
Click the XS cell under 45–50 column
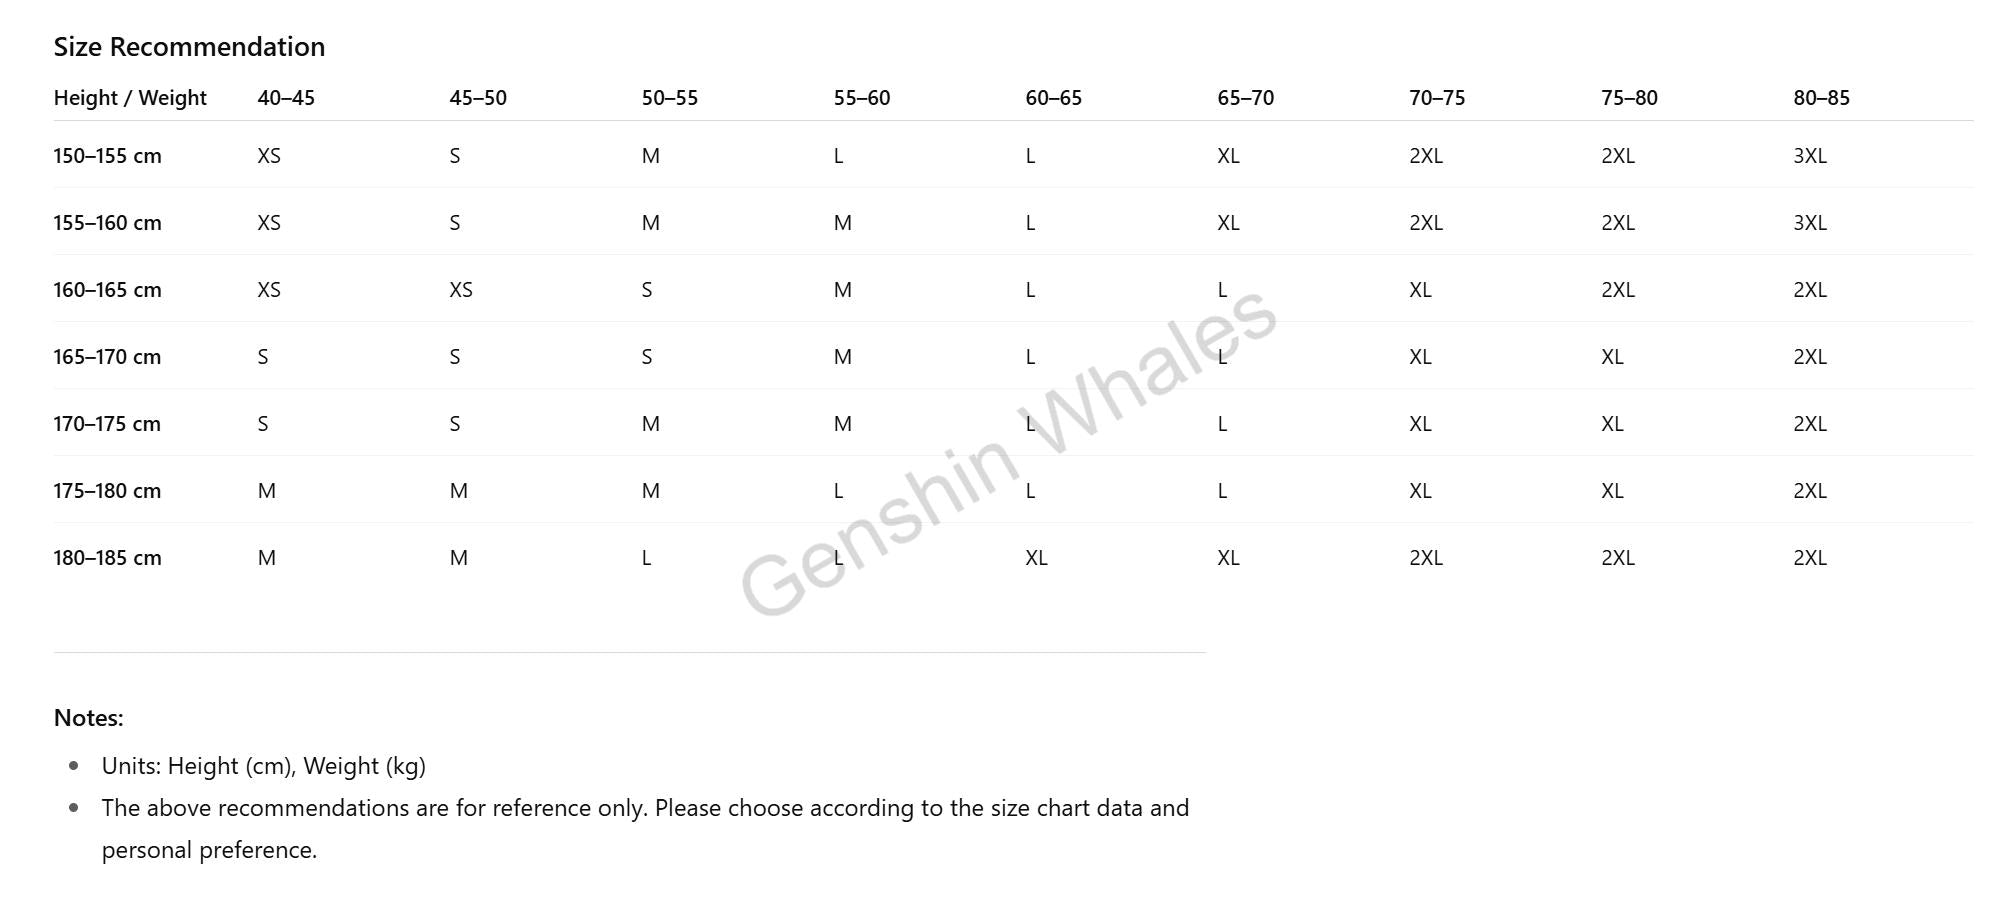461,290
